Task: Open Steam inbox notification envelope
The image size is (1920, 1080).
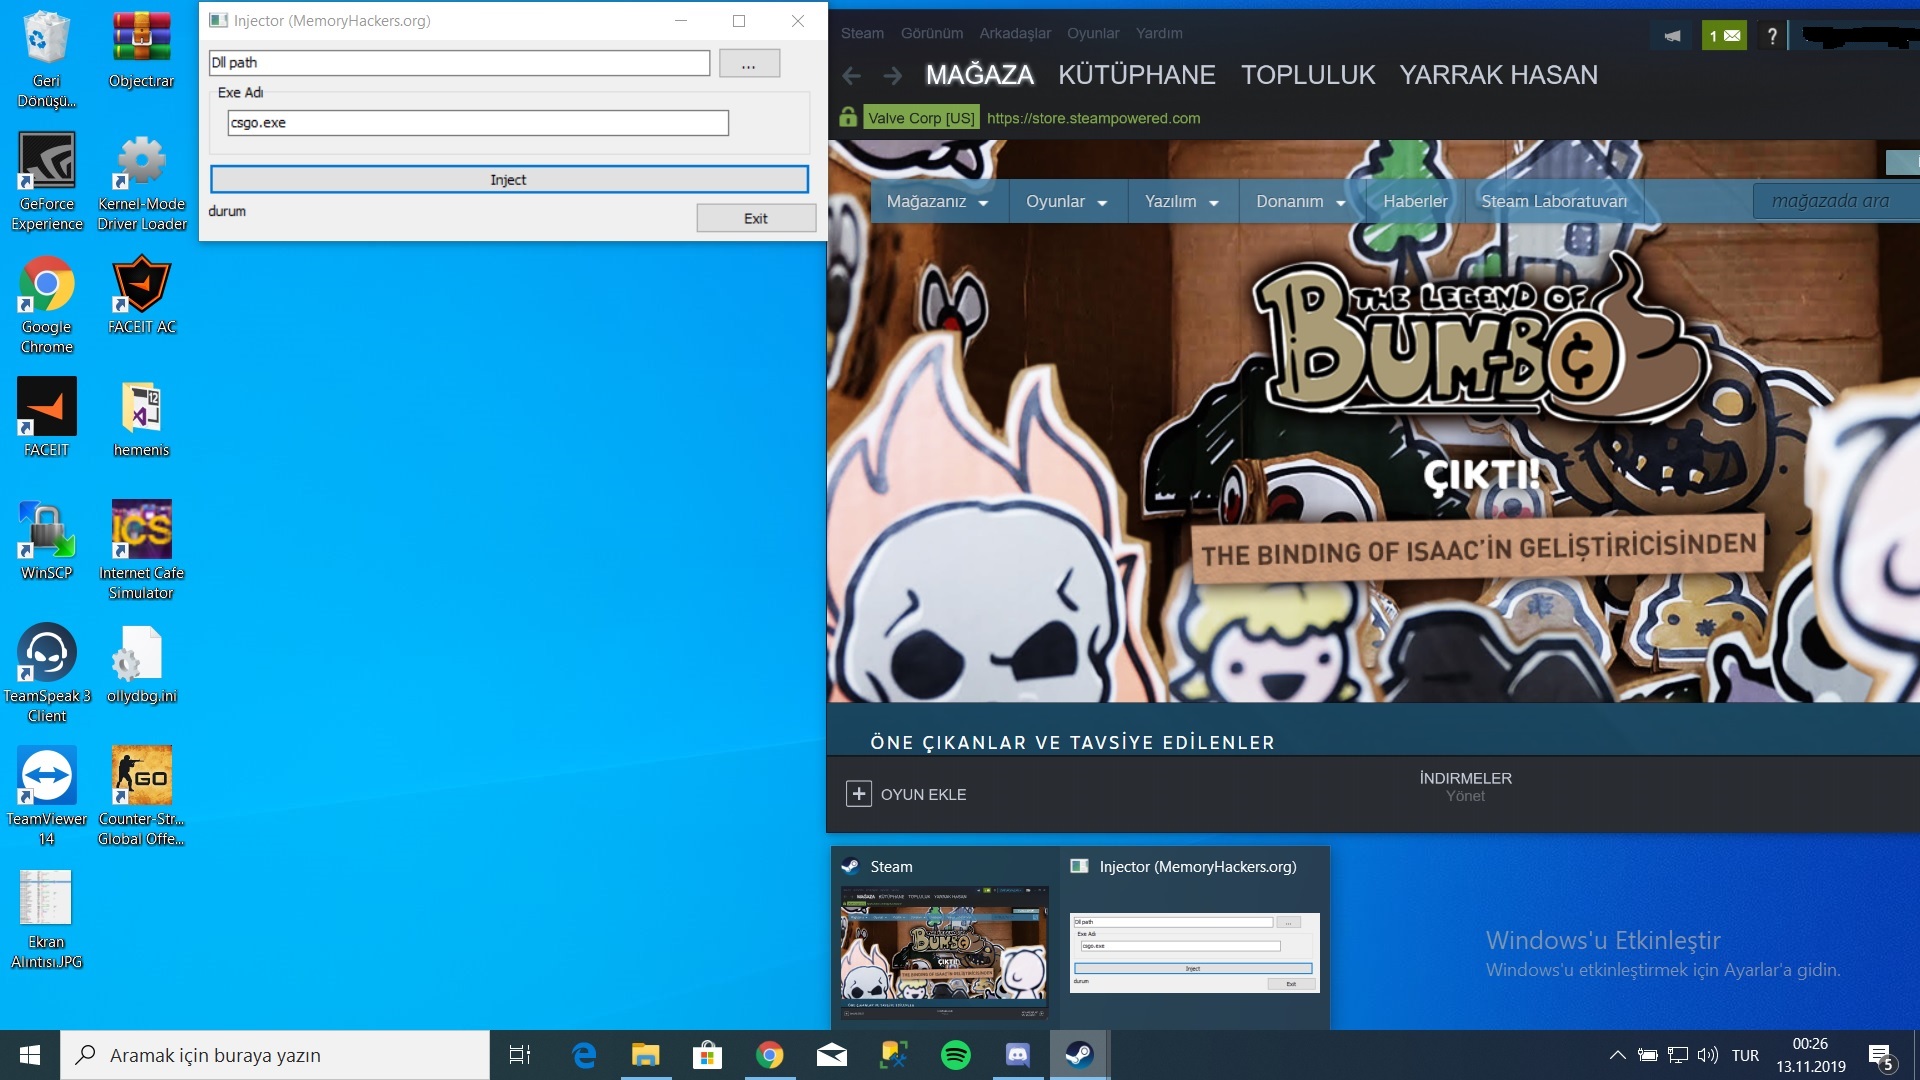Action: coord(1724,36)
